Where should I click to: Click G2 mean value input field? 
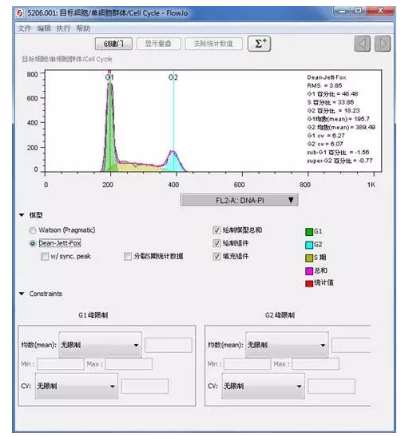[351, 345]
